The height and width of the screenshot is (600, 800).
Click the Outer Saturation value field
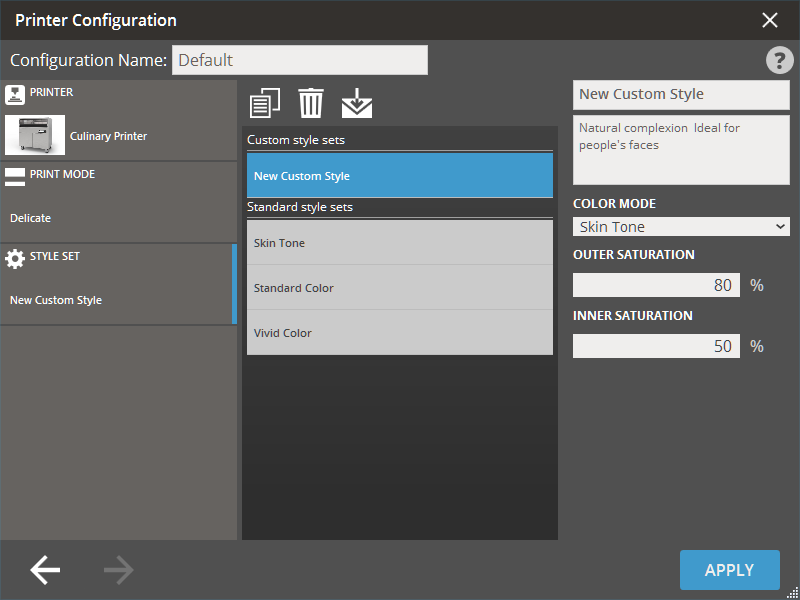pyautogui.click(x=656, y=285)
